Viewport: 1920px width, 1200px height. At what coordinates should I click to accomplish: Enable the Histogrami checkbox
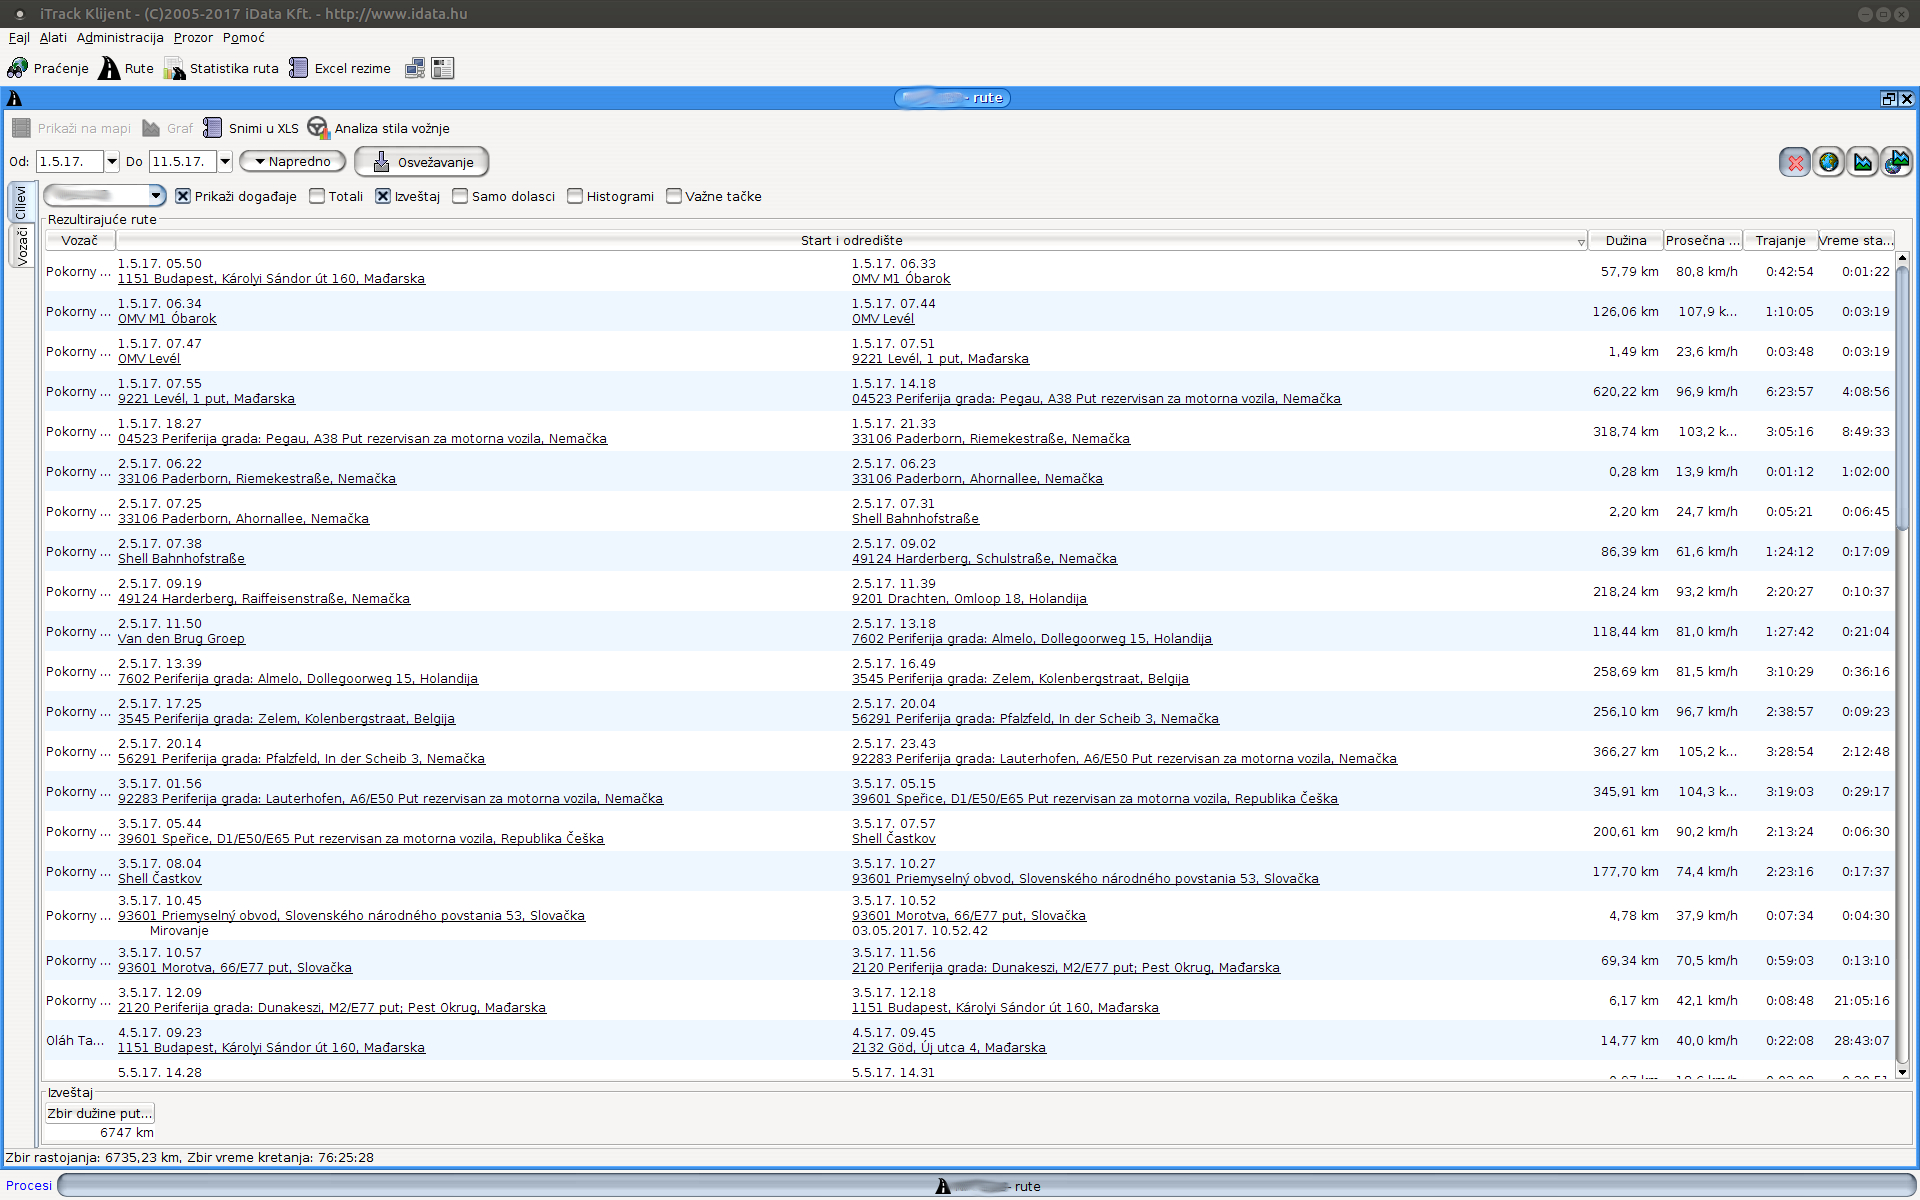[575, 196]
